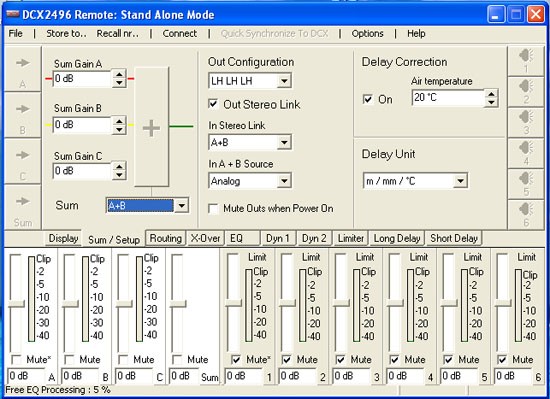Screen dimensions: 550x399
Task: Switch to the Short Delay tab
Action: tap(454, 238)
